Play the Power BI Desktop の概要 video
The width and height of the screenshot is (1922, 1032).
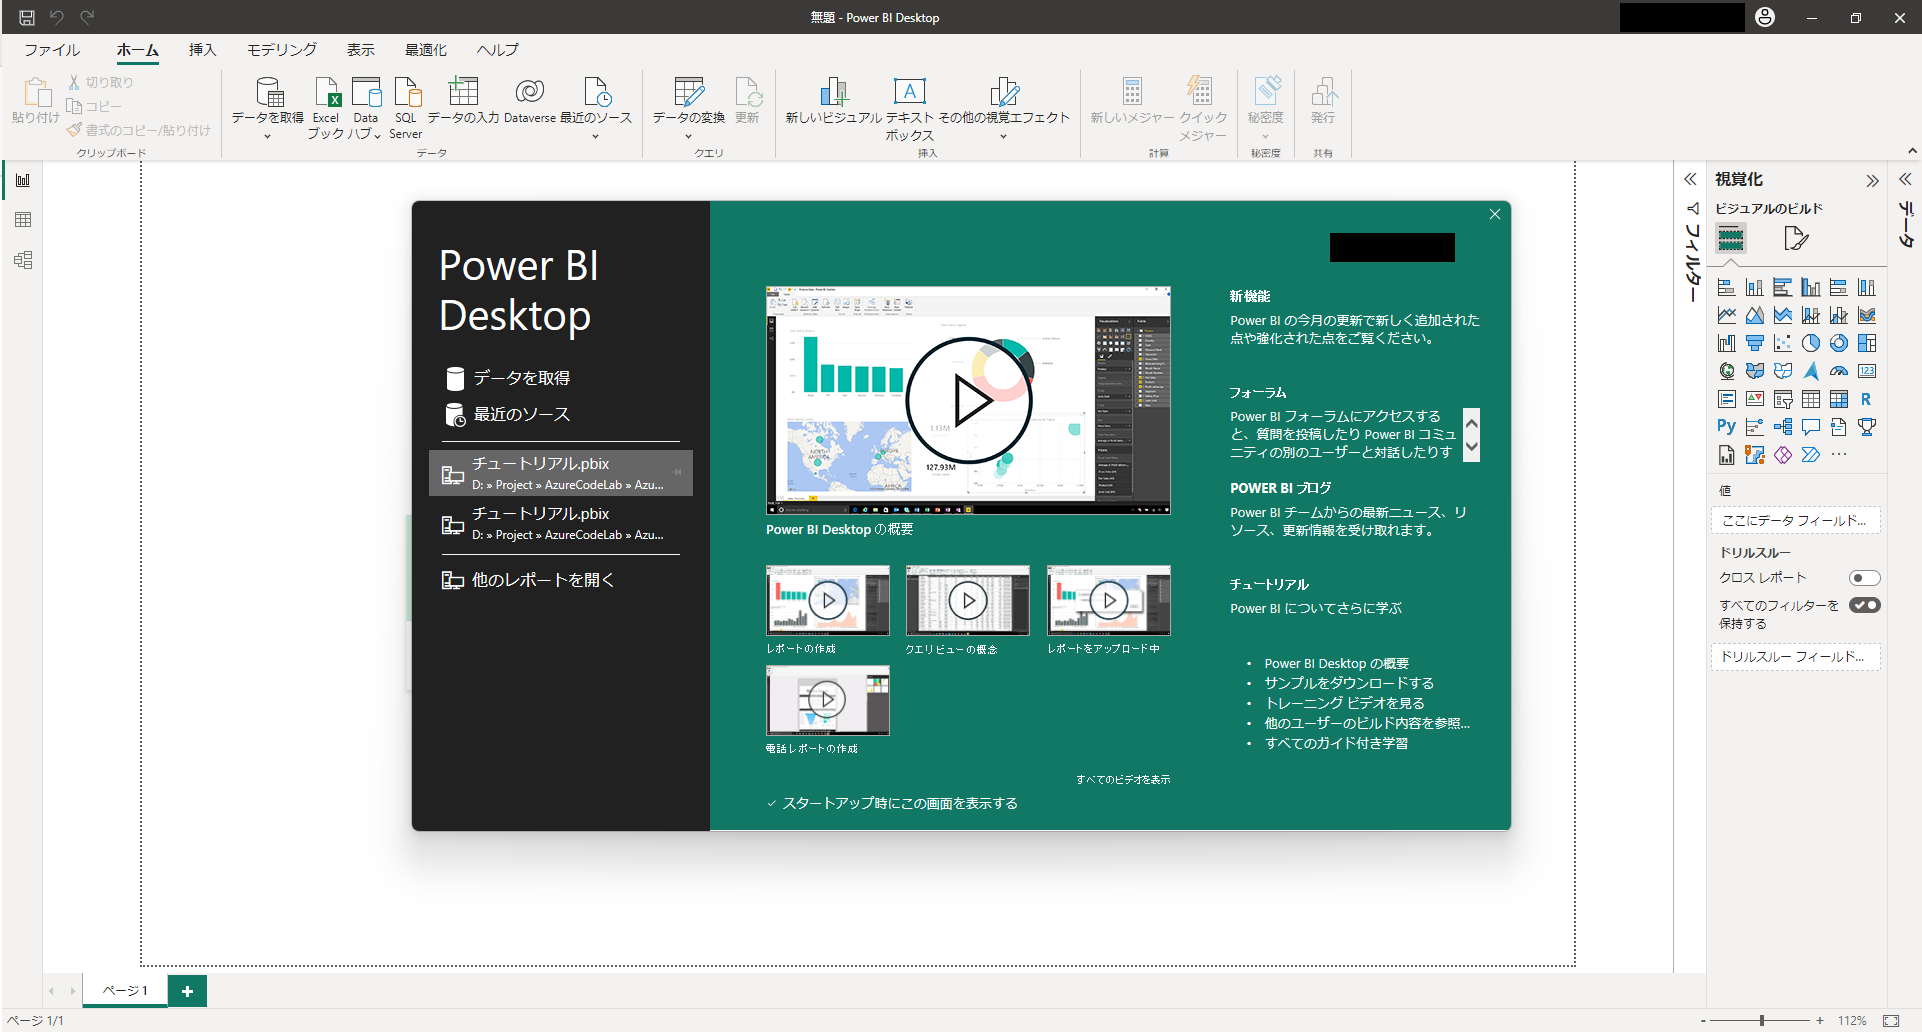[x=968, y=400]
